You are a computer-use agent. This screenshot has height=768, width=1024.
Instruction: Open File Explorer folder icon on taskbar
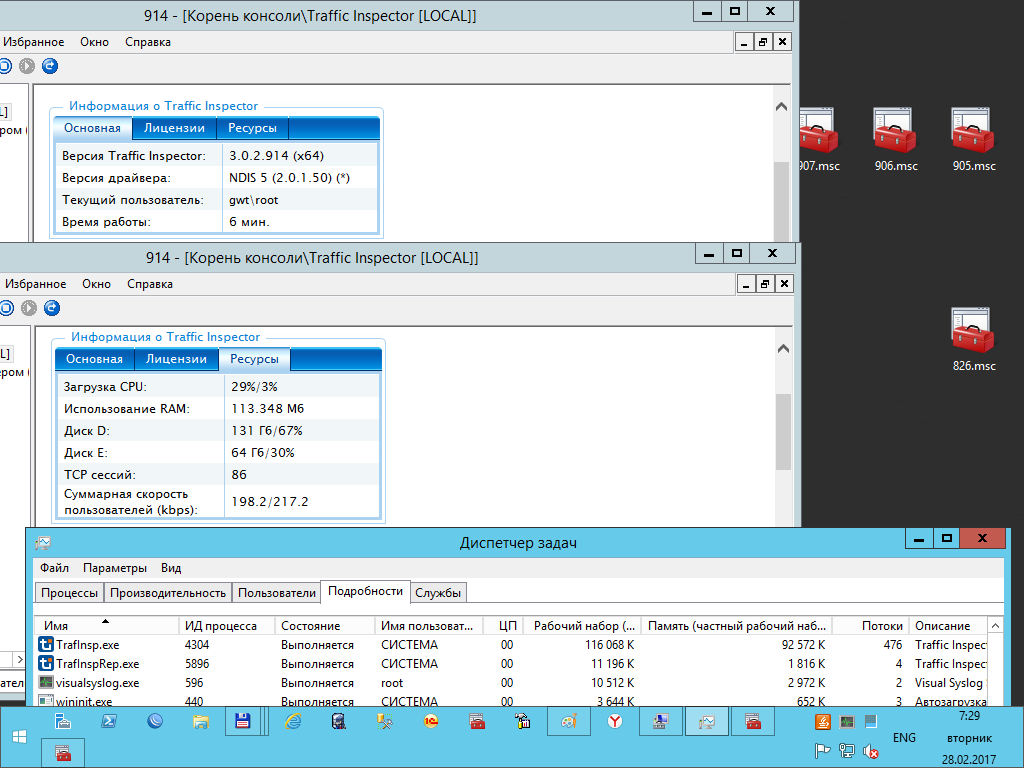200,722
